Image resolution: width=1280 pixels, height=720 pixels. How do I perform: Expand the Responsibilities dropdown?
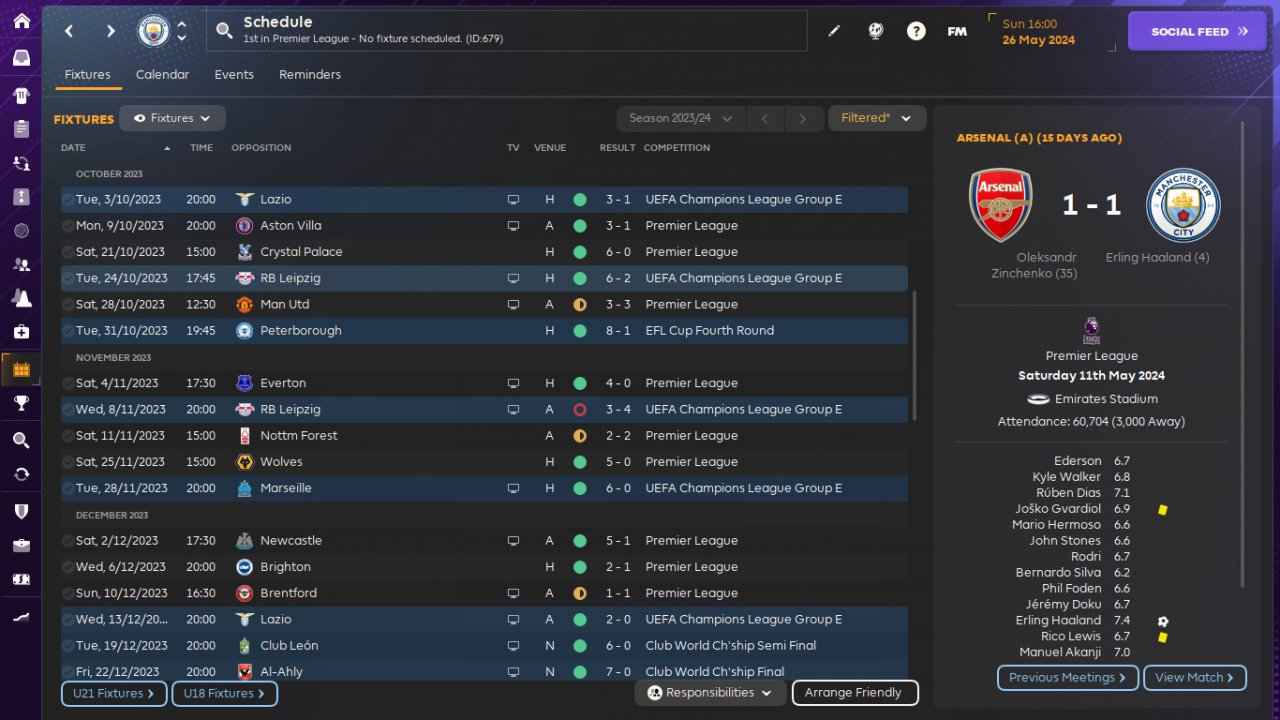click(x=710, y=693)
